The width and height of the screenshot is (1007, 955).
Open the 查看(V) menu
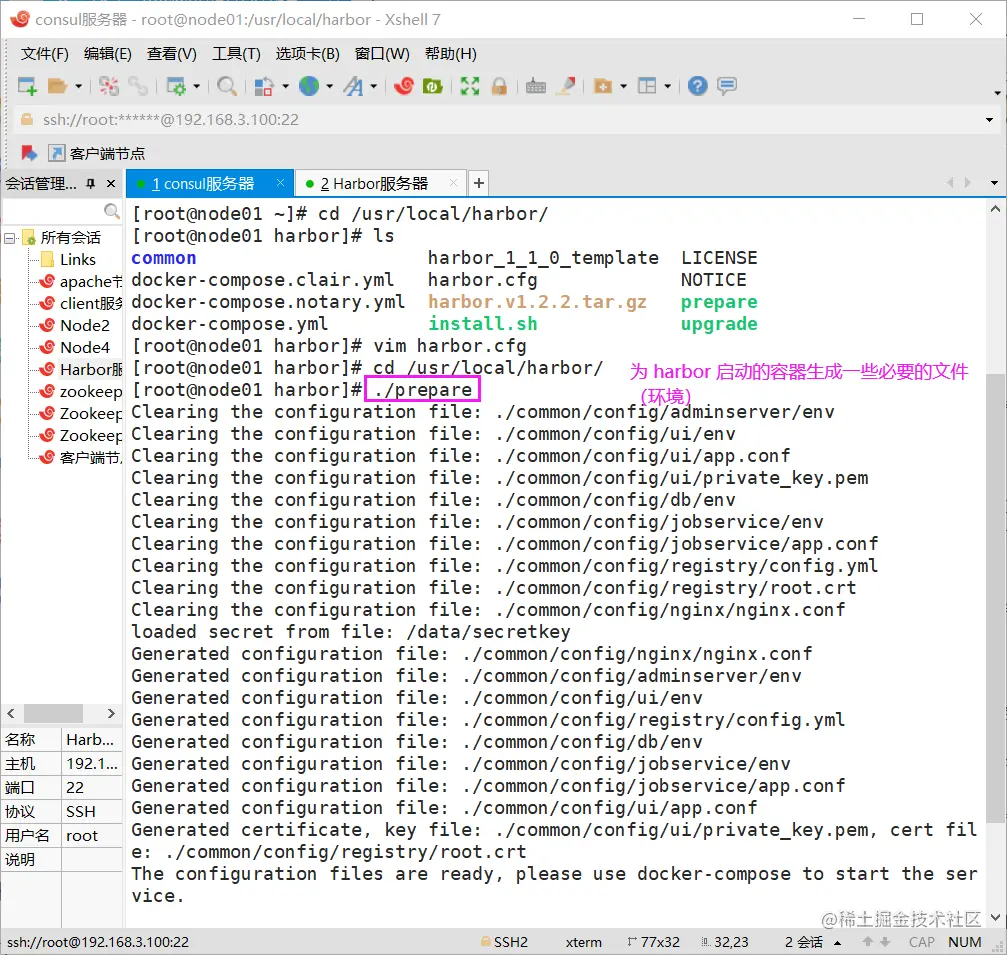coord(171,53)
